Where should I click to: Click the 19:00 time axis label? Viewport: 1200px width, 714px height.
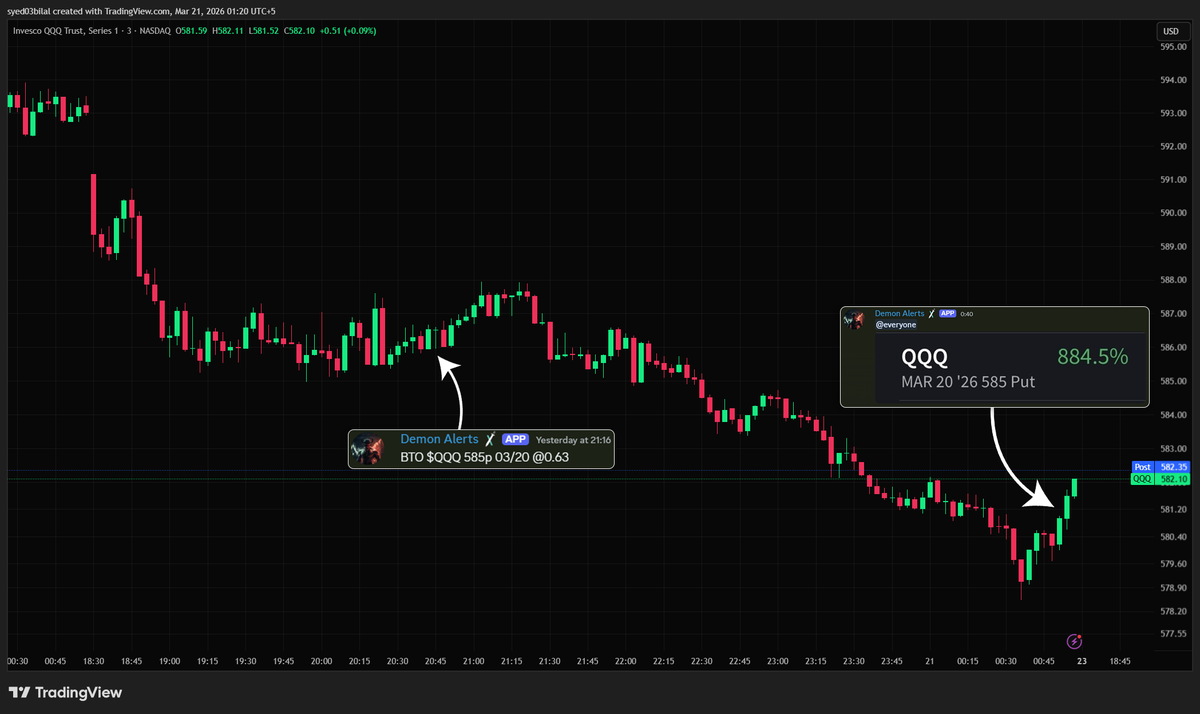(169, 661)
